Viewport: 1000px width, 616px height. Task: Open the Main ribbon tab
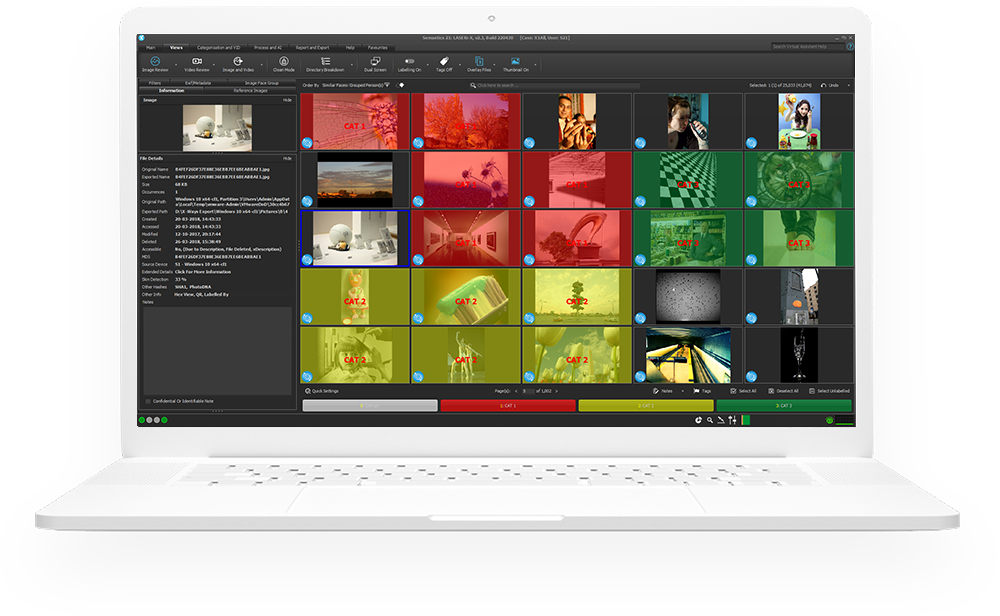[x=151, y=47]
